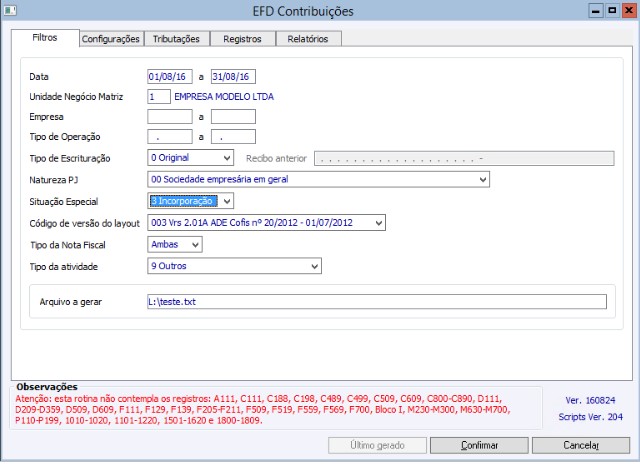Click the red Atenção warning text
The image size is (640, 464).
(262, 409)
